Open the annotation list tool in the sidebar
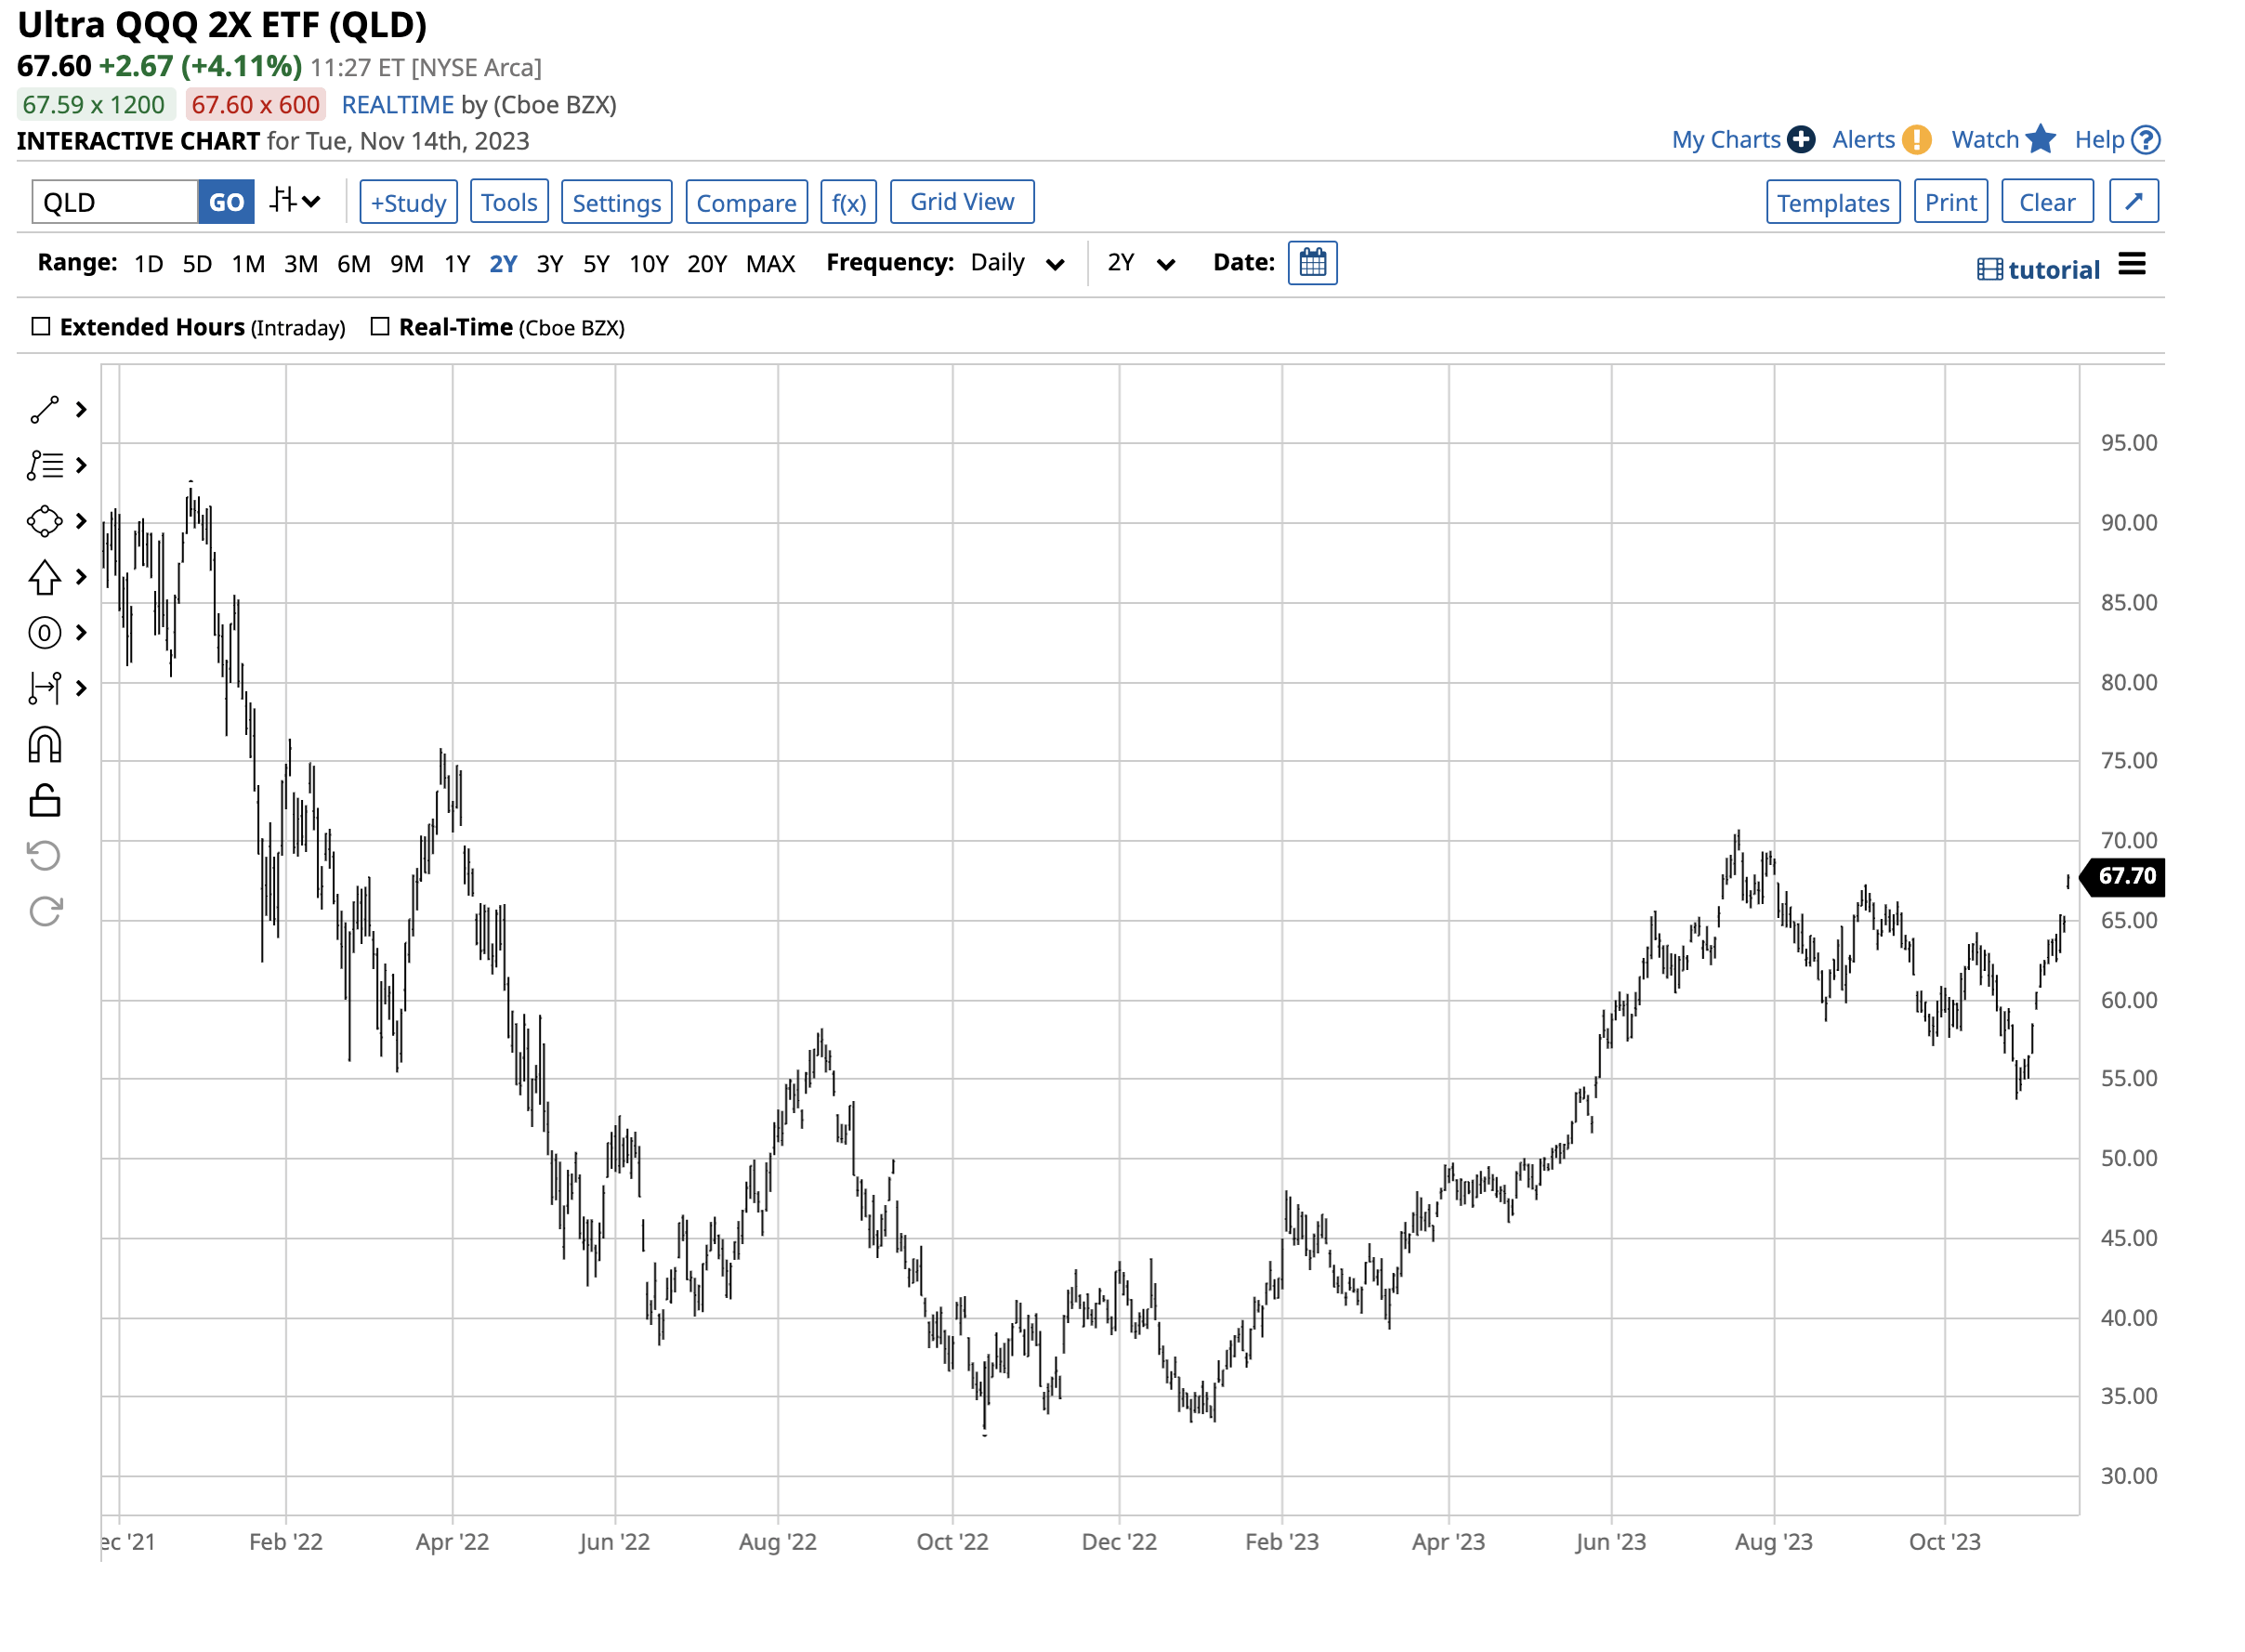 [45, 465]
